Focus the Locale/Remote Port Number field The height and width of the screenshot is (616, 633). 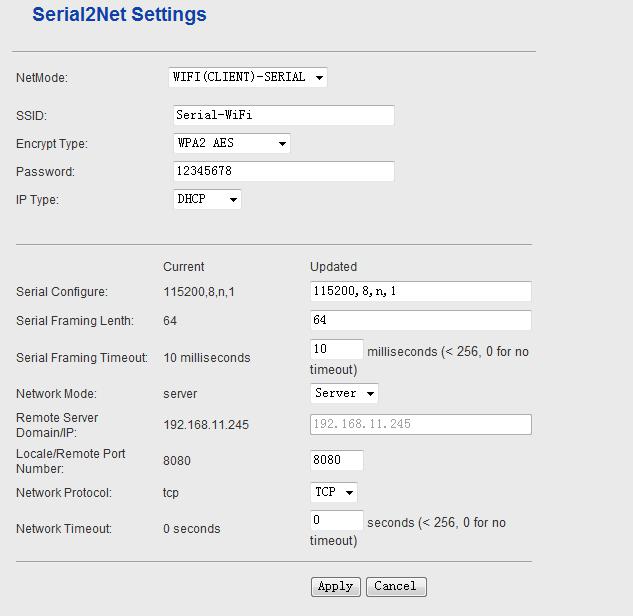(x=336, y=461)
